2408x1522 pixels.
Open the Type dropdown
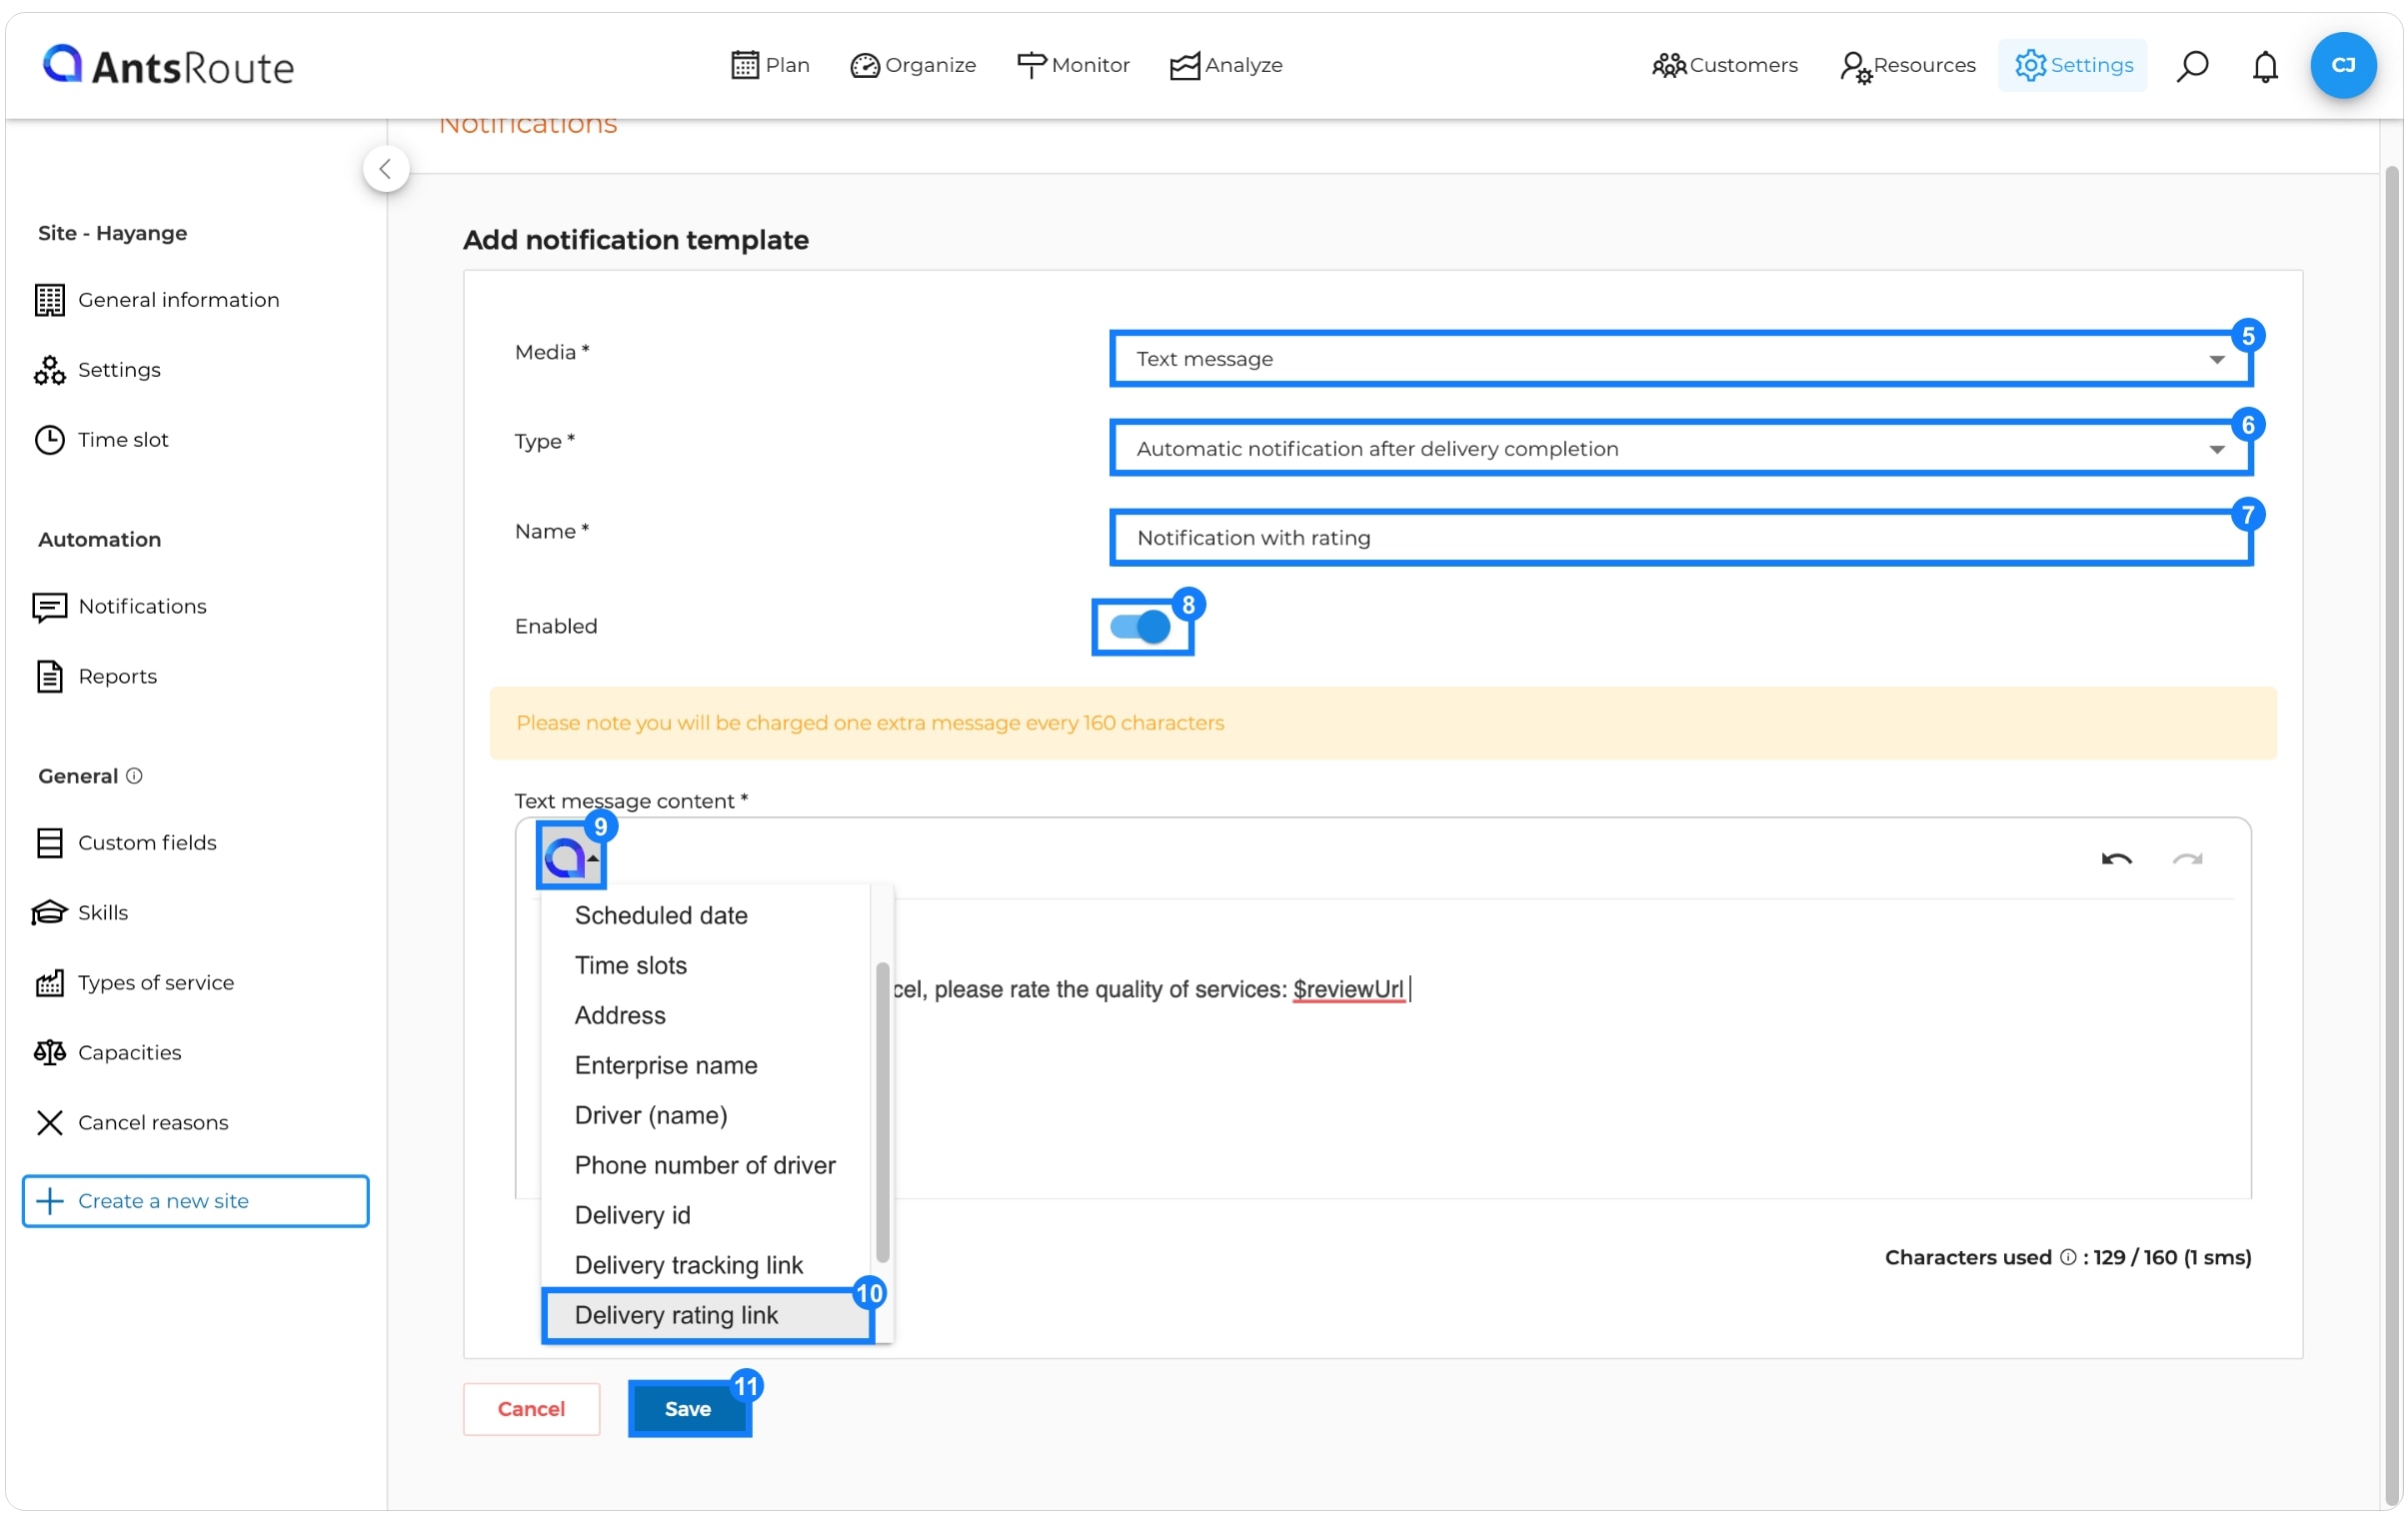(x=1680, y=449)
